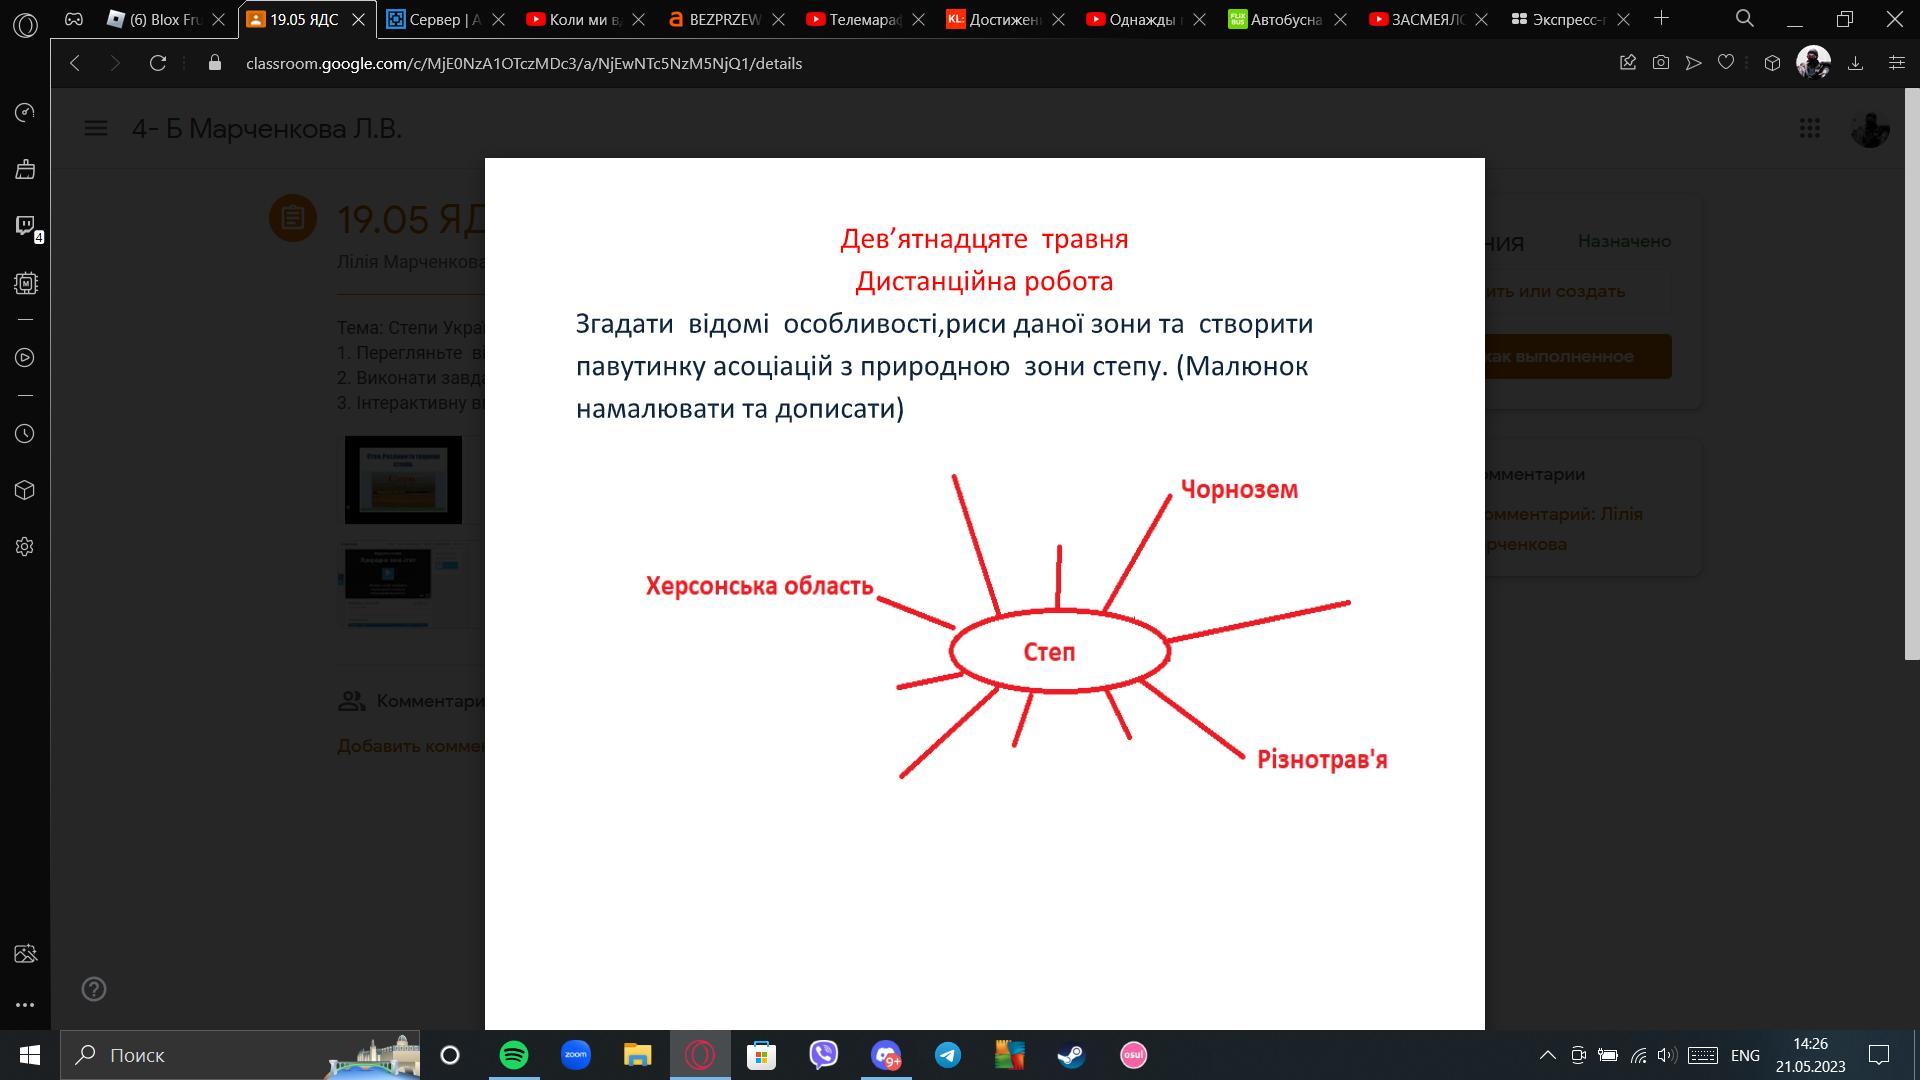Open sidebar Settings gear icon
This screenshot has width=1920, height=1080.
coord(25,547)
